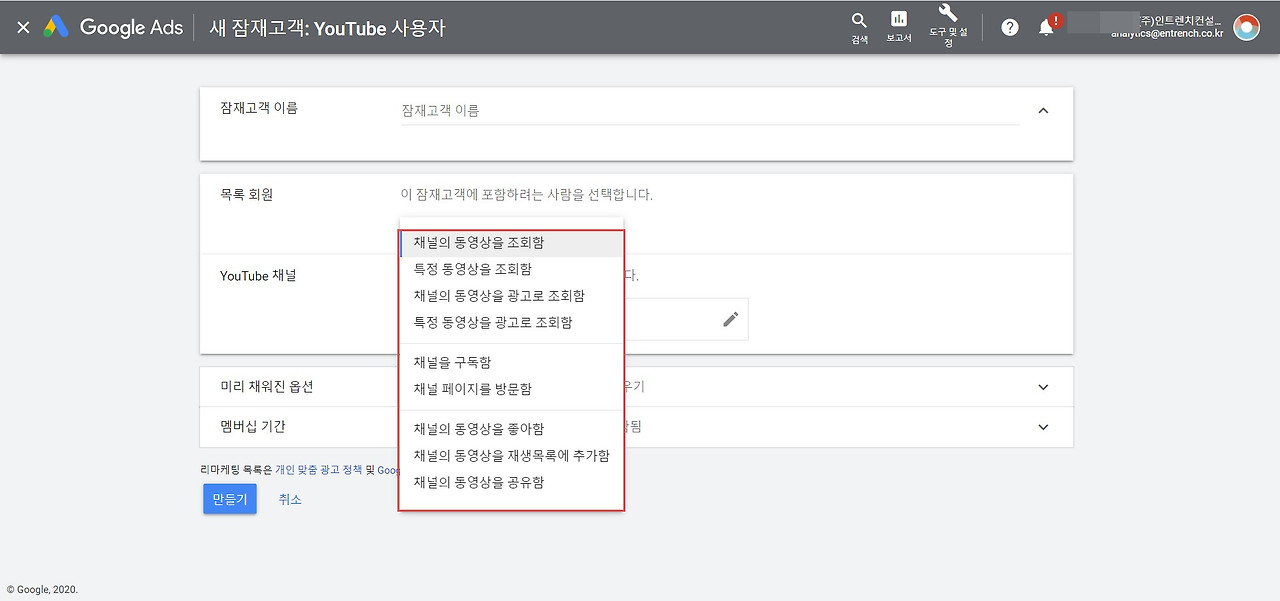Expand the 멤버십 기간 section
The width and height of the screenshot is (1280, 601).
click(1043, 427)
